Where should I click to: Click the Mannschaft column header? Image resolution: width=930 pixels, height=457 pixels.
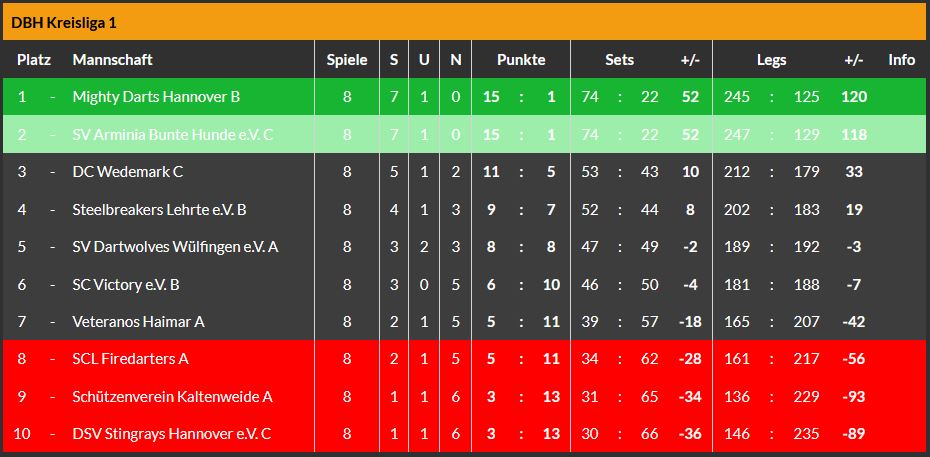[113, 60]
